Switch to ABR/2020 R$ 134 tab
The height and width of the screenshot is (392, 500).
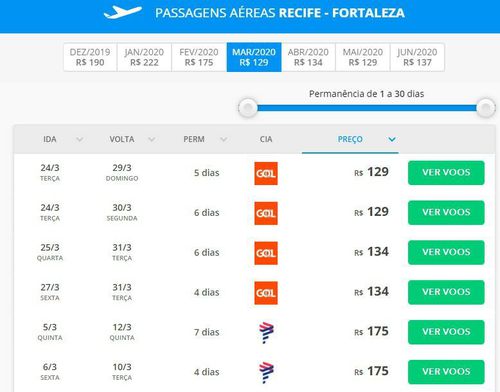[x=308, y=57]
